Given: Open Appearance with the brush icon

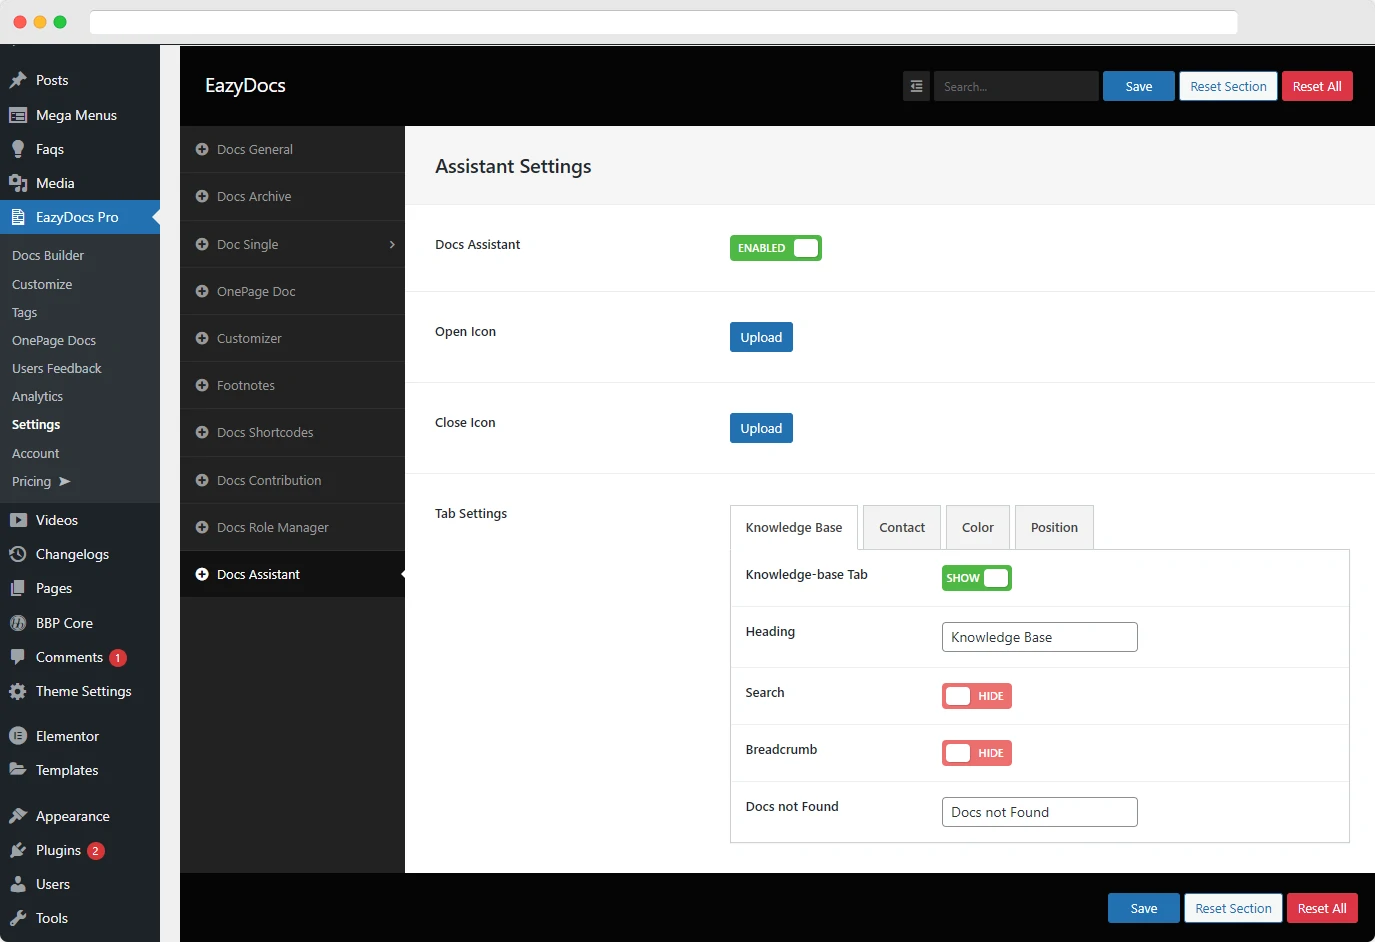Looking at the screenshot, I should click(20, 816).
